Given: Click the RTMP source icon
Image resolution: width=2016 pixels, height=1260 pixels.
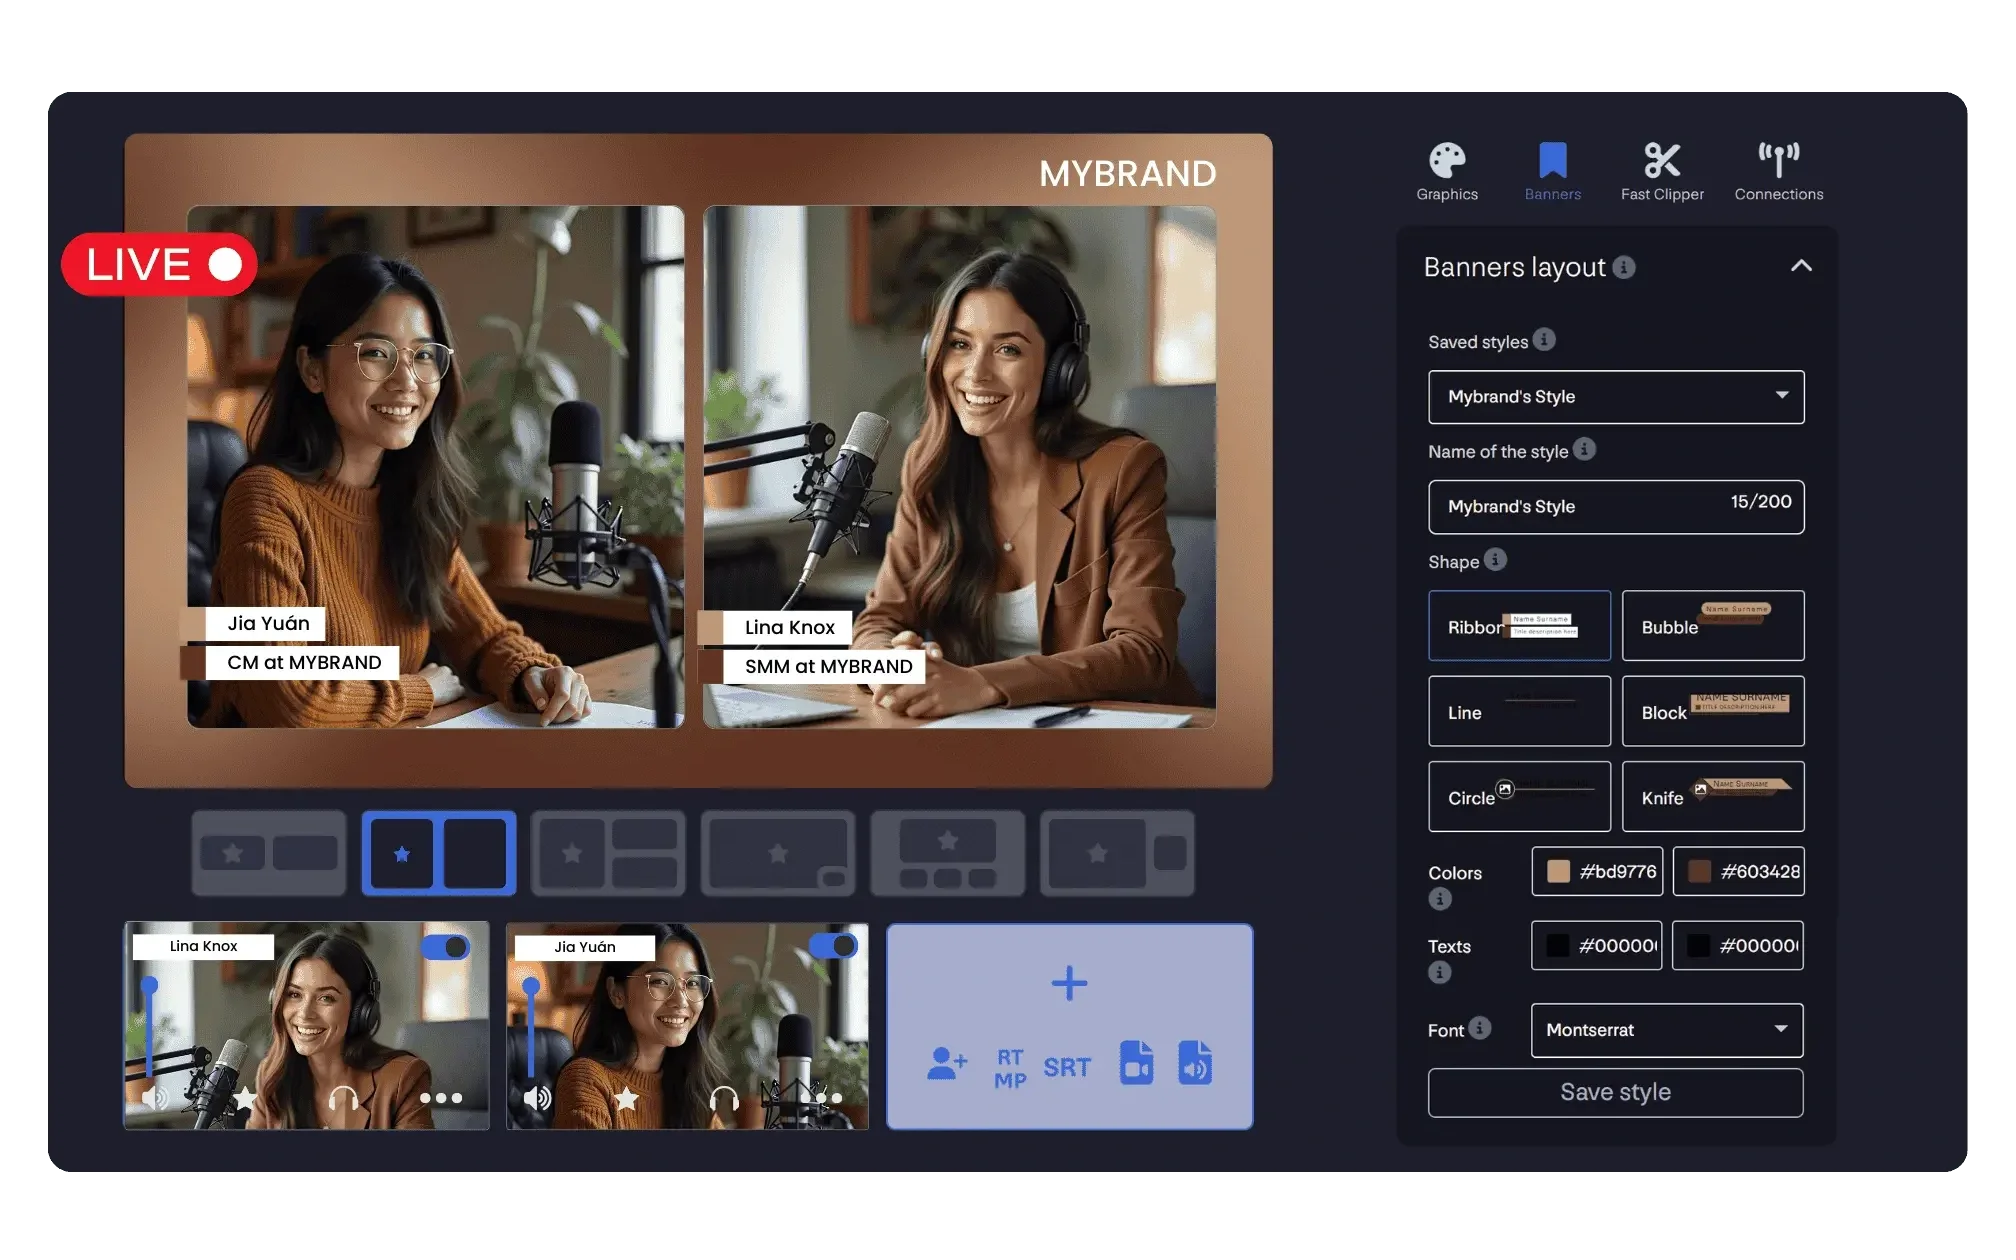Looking at the screenshot, I should (1010, 1068).
